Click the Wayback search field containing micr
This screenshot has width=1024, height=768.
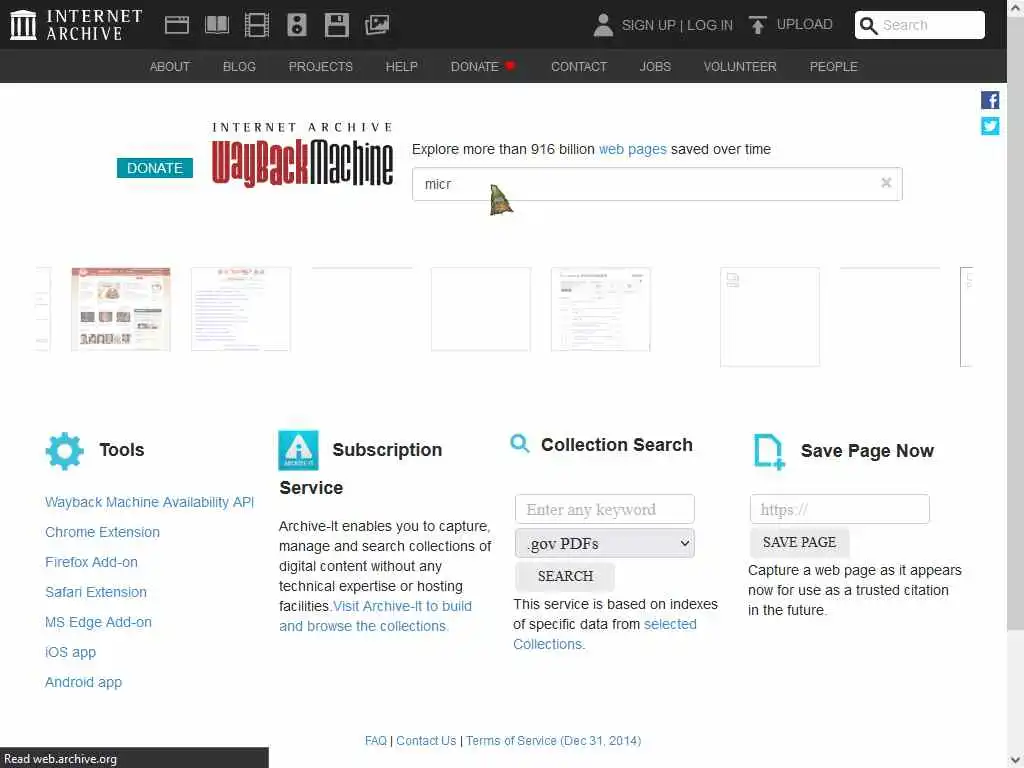[x=657, y=184]
